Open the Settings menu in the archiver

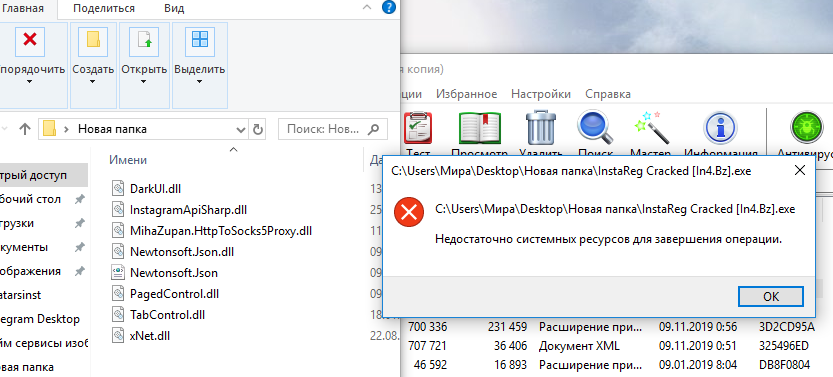pos(541,94)
